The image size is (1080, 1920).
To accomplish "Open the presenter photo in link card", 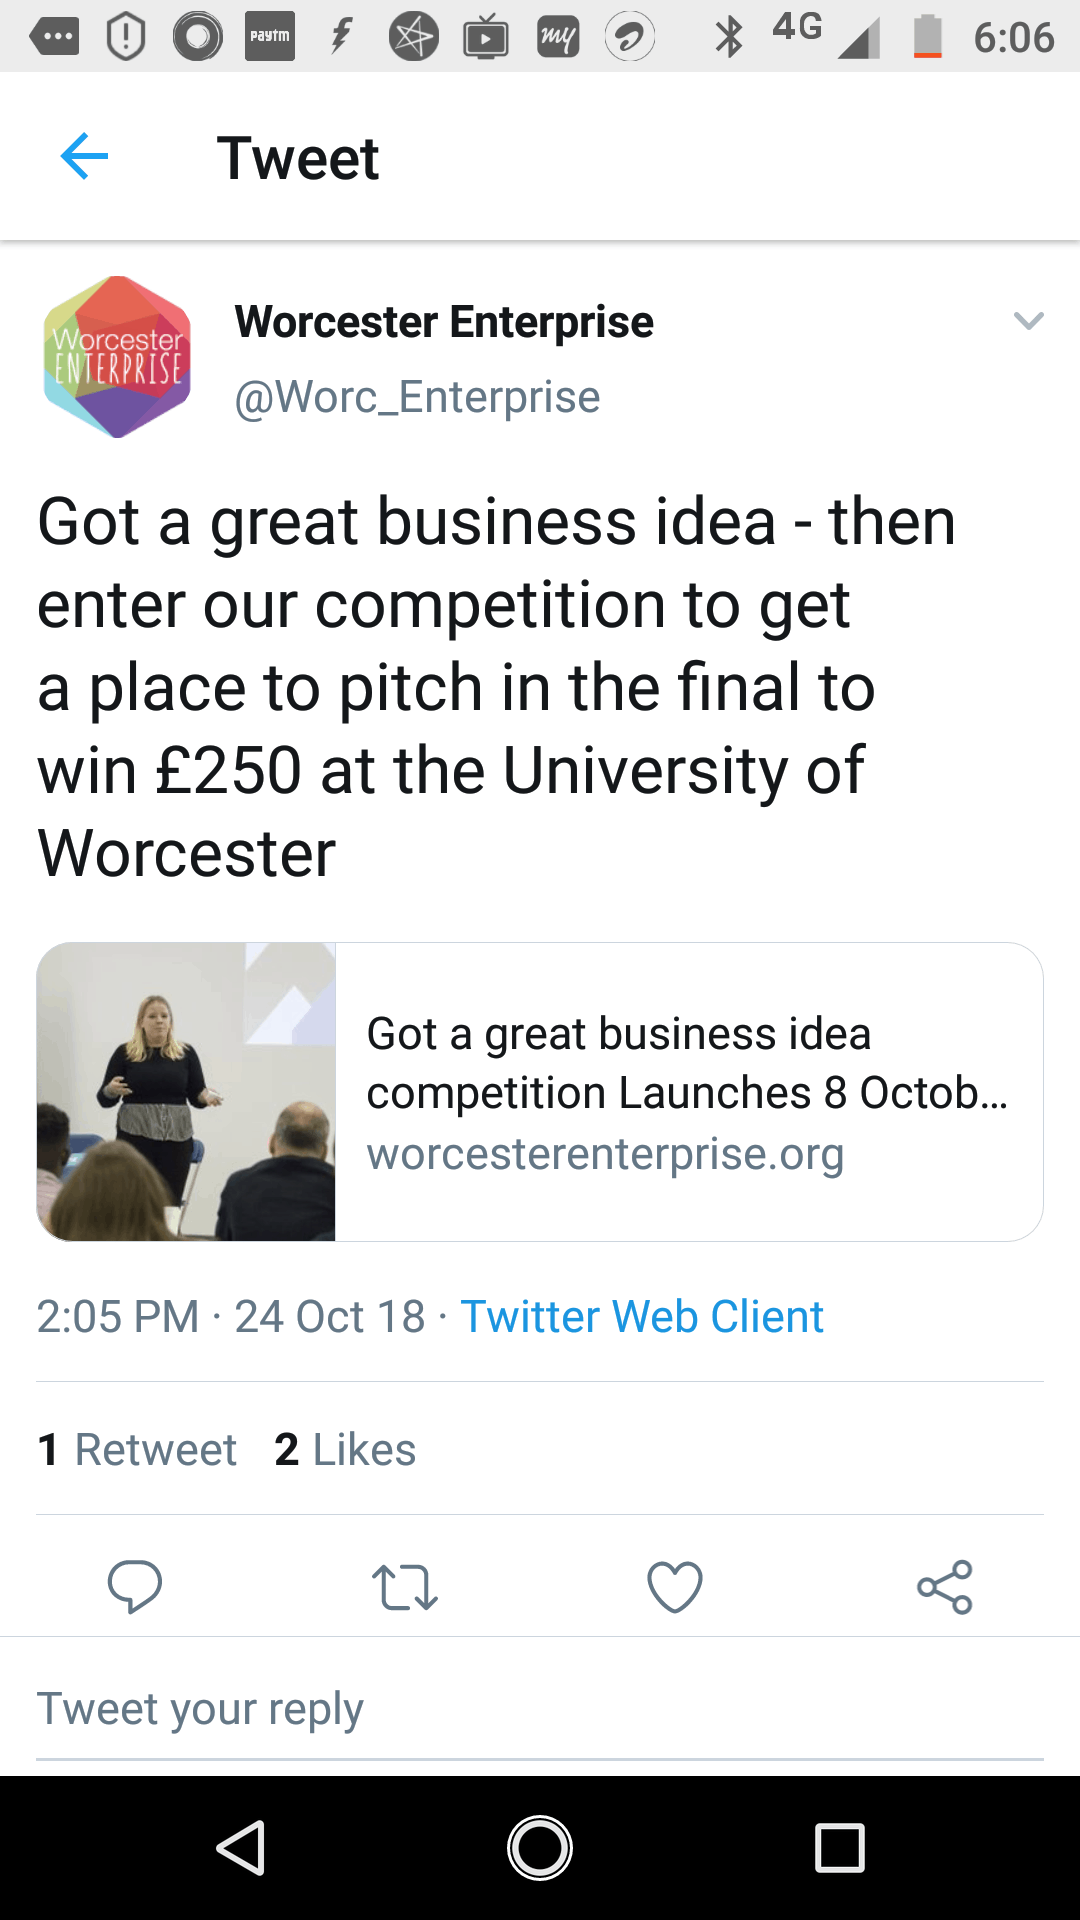I will [186, 1092].
